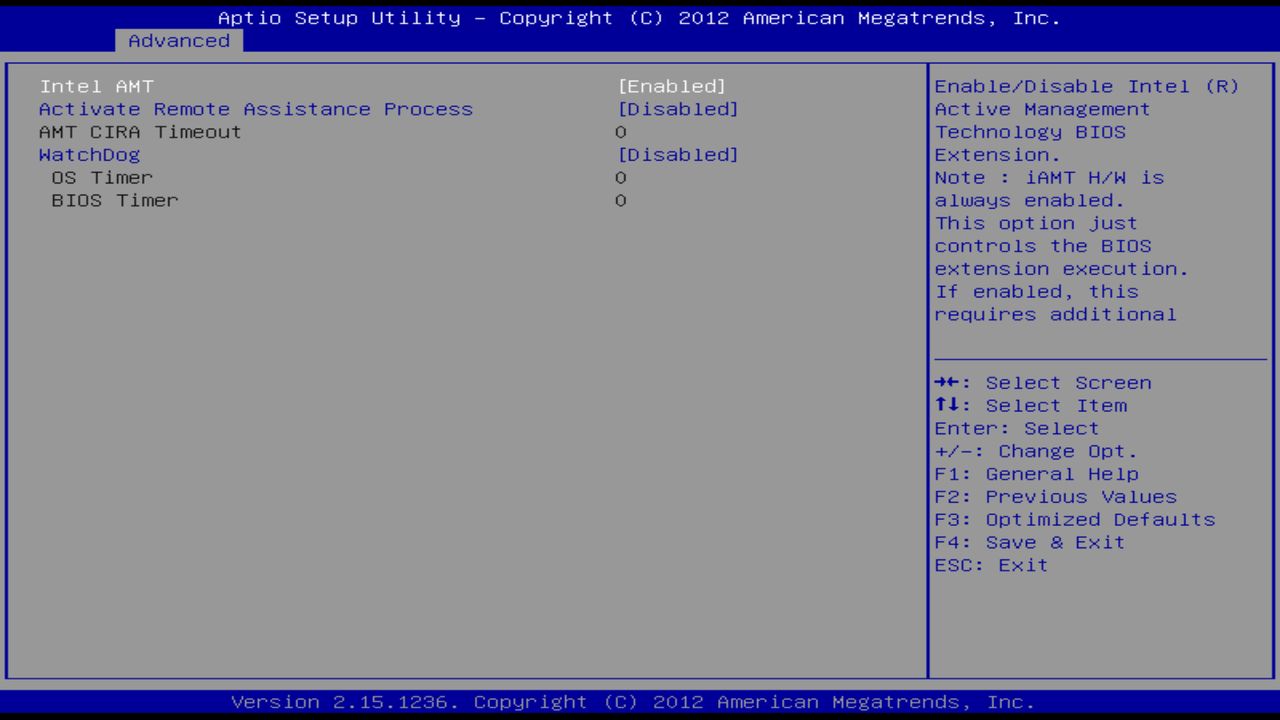This screenshot has height=720, width=1280.
Task: Select the Activate Remote Assistance Process option
Action: coord(255,109)
